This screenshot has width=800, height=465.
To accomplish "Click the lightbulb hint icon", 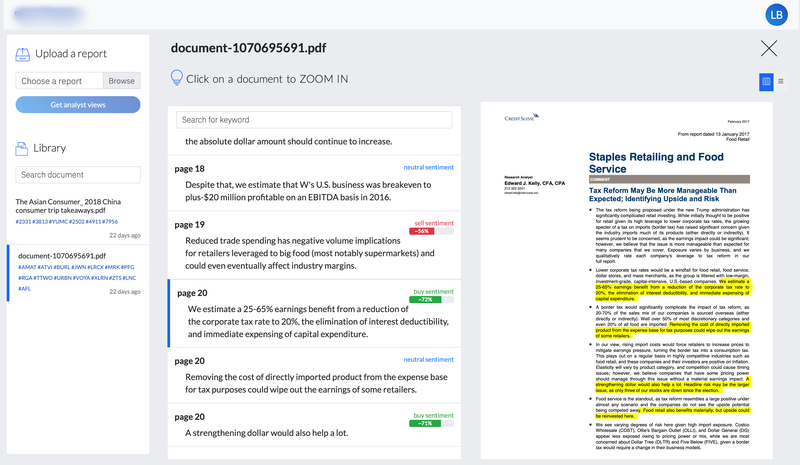I will click(x=177, y=78).
